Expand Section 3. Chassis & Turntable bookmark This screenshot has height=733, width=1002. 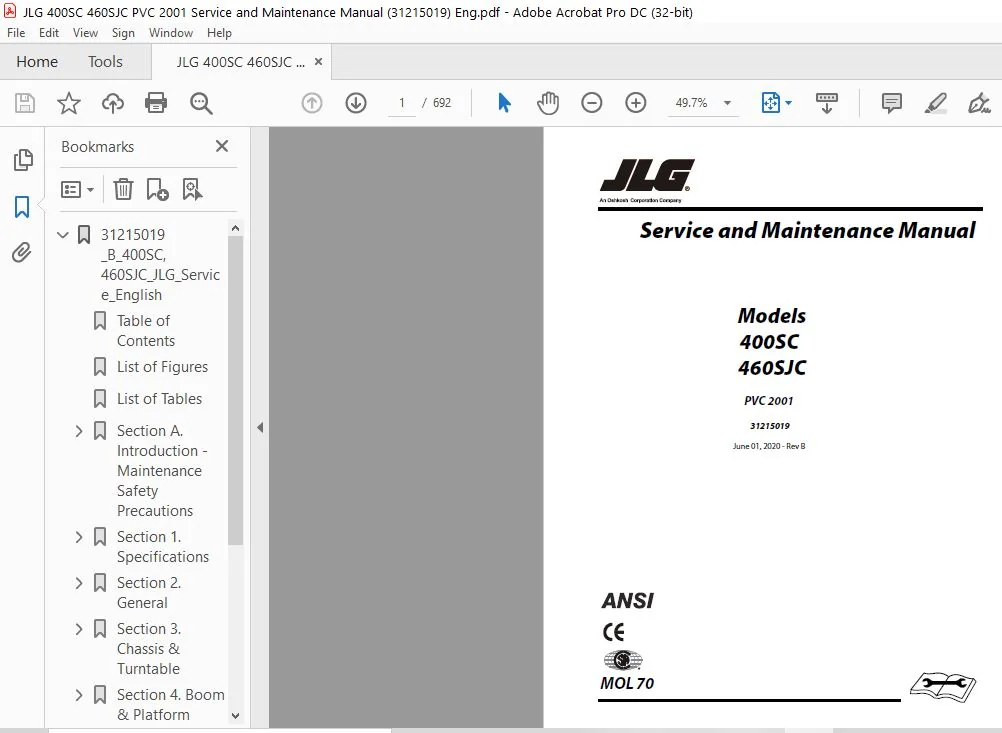(x=79, y=629)
